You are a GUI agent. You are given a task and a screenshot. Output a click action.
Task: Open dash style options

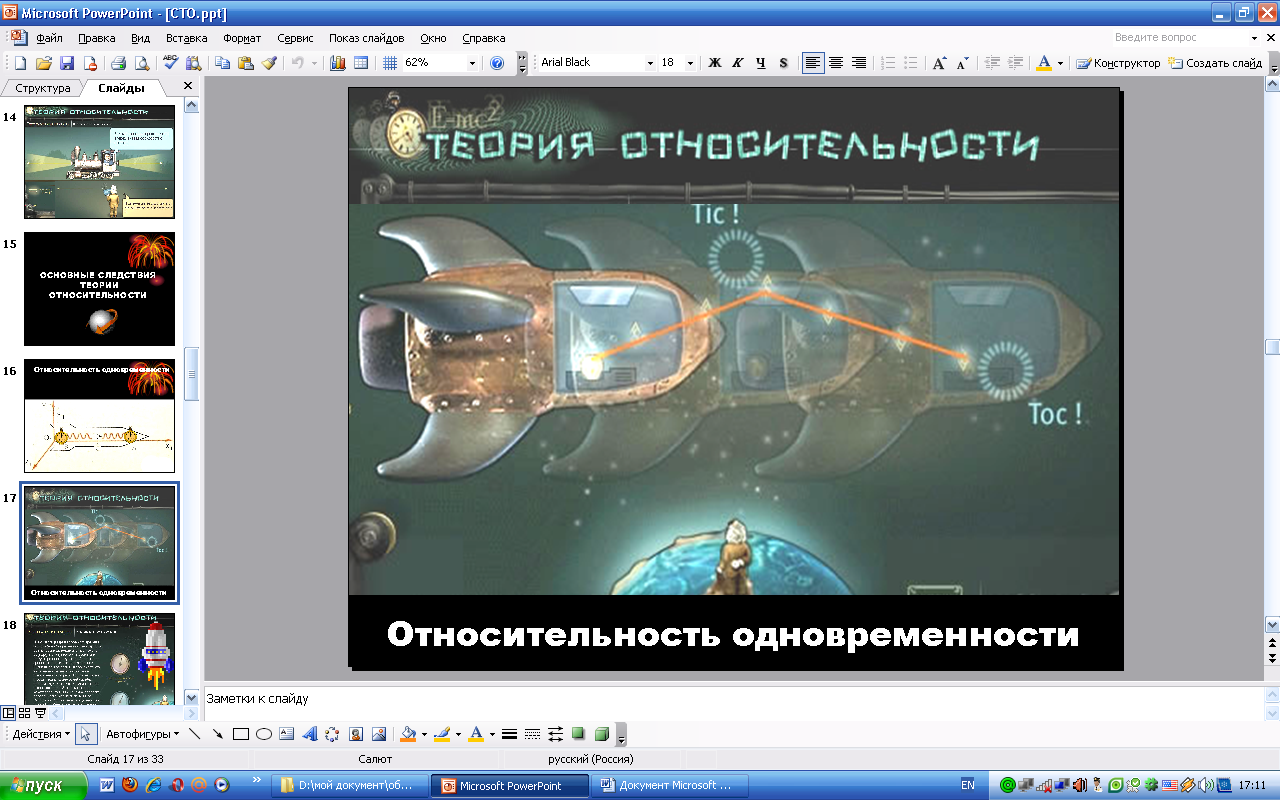point(532,734)
